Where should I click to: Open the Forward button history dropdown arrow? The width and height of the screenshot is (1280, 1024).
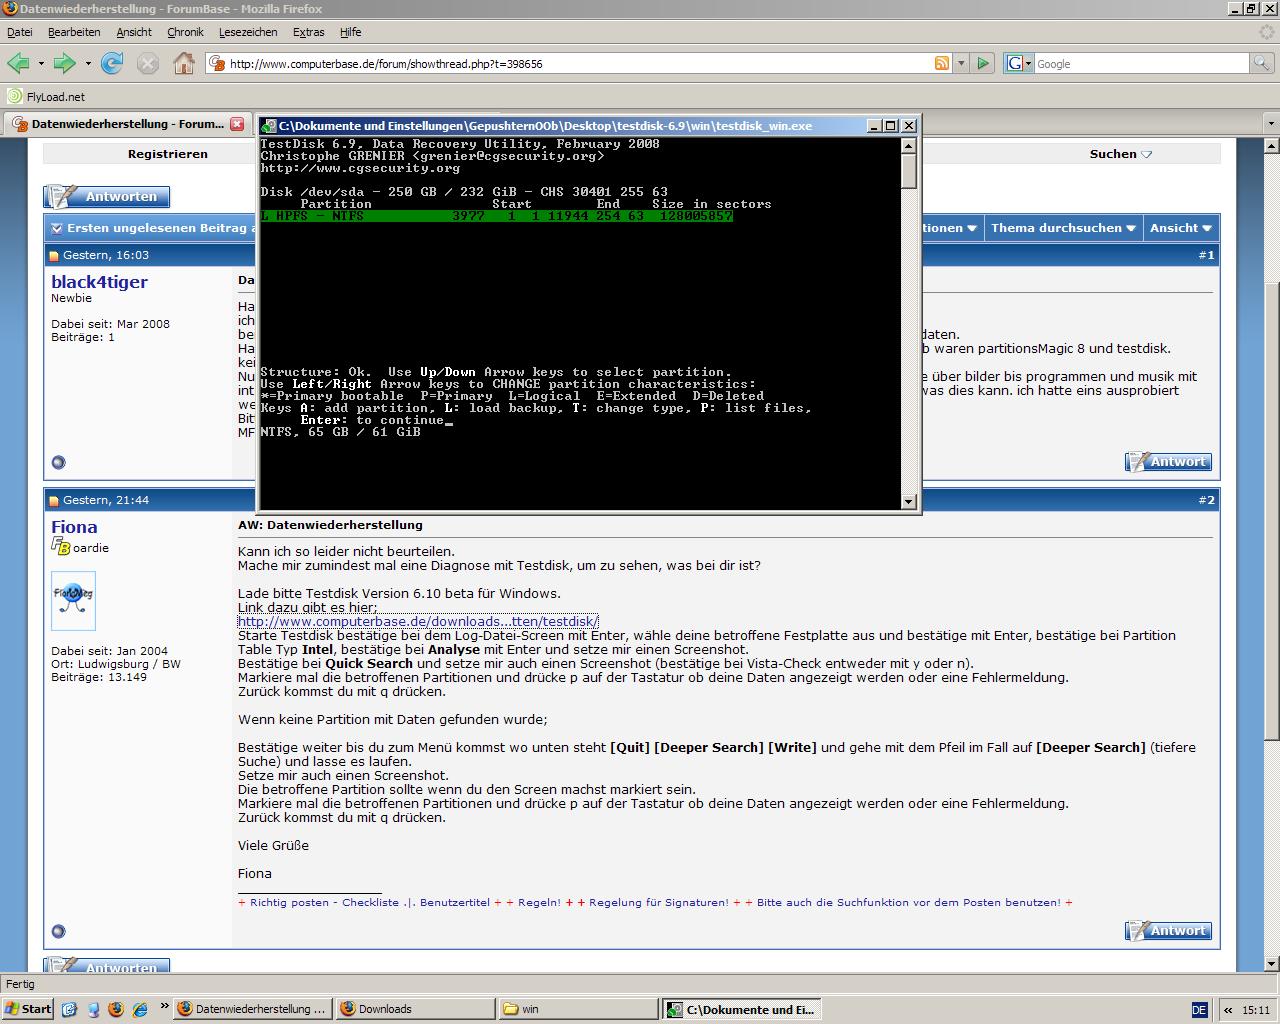(x=88, y=63)
